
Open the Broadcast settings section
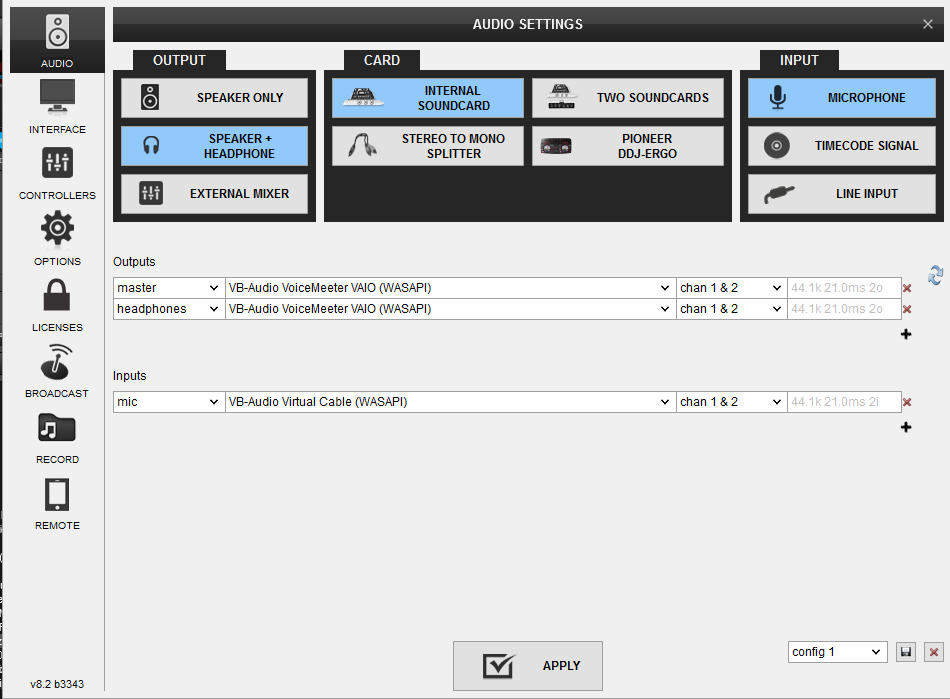click(57, 371)
